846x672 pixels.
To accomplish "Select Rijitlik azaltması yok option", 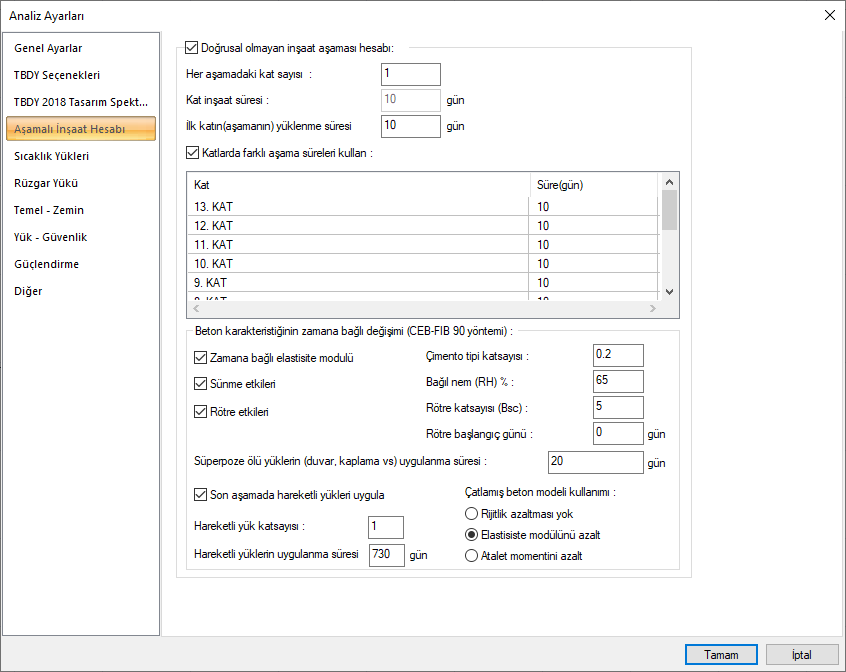I will tap(472, 514).
